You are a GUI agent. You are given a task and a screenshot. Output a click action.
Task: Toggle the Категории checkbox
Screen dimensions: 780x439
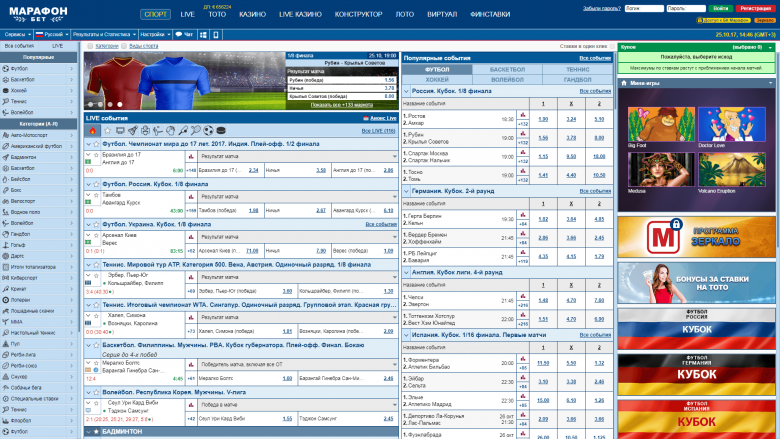click(90, 46)
